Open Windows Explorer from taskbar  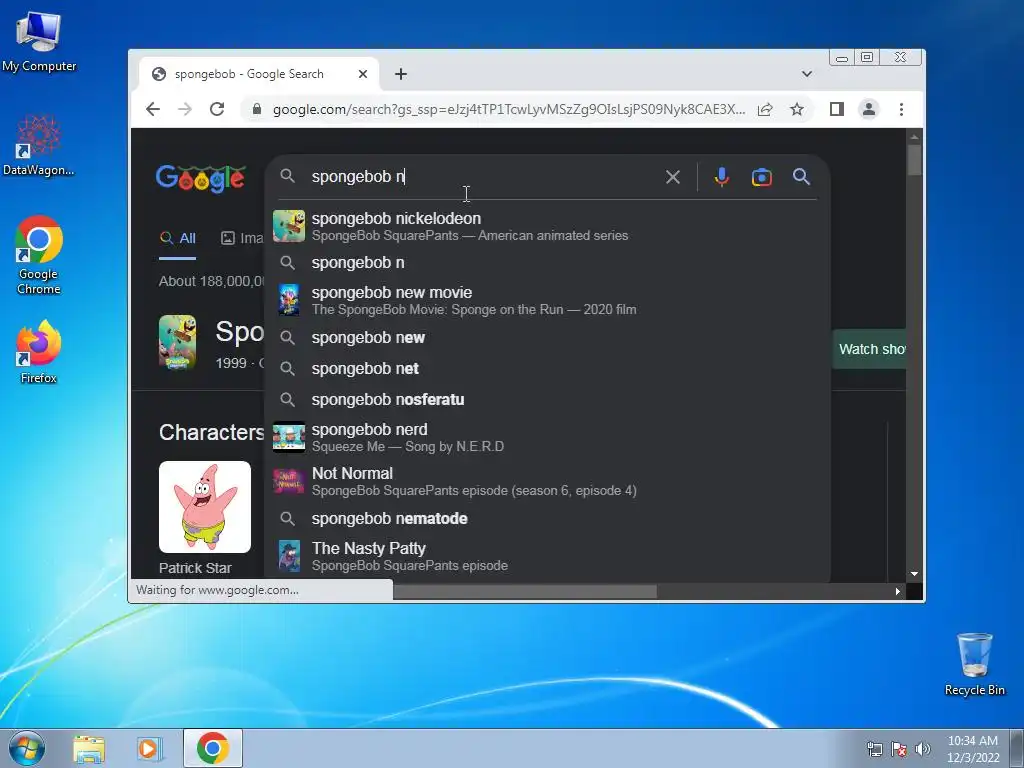pyautogui.click(x=89, y=748)
